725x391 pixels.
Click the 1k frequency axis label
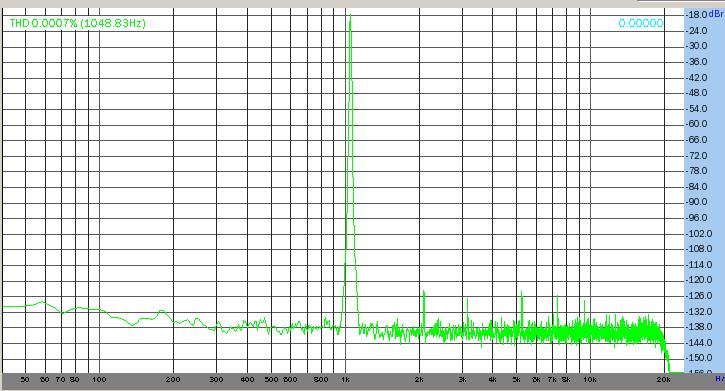click(x=345, y=379)
